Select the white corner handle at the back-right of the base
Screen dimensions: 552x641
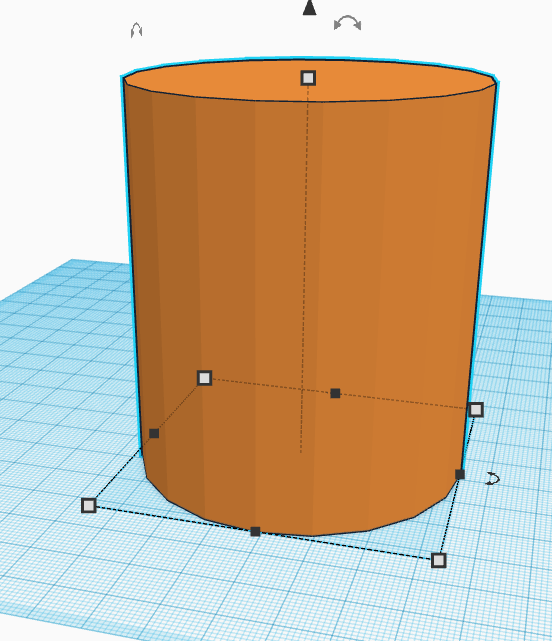[476, 409]
